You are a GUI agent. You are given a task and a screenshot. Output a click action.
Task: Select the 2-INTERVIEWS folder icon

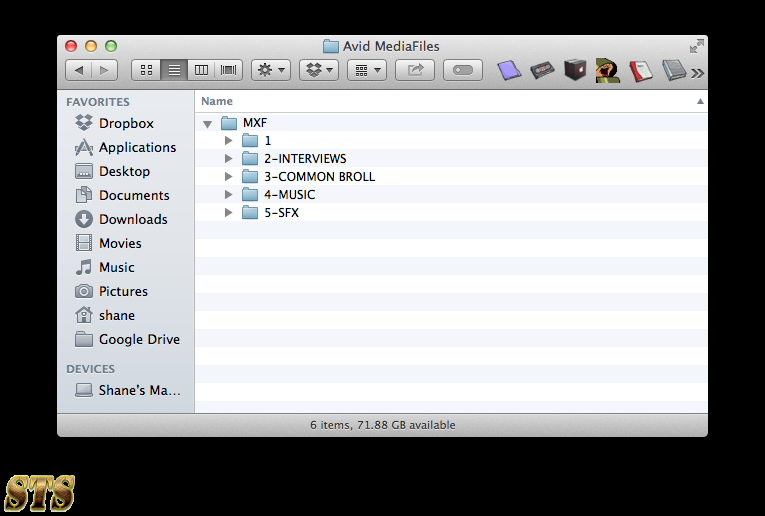[x=250, y=159]
